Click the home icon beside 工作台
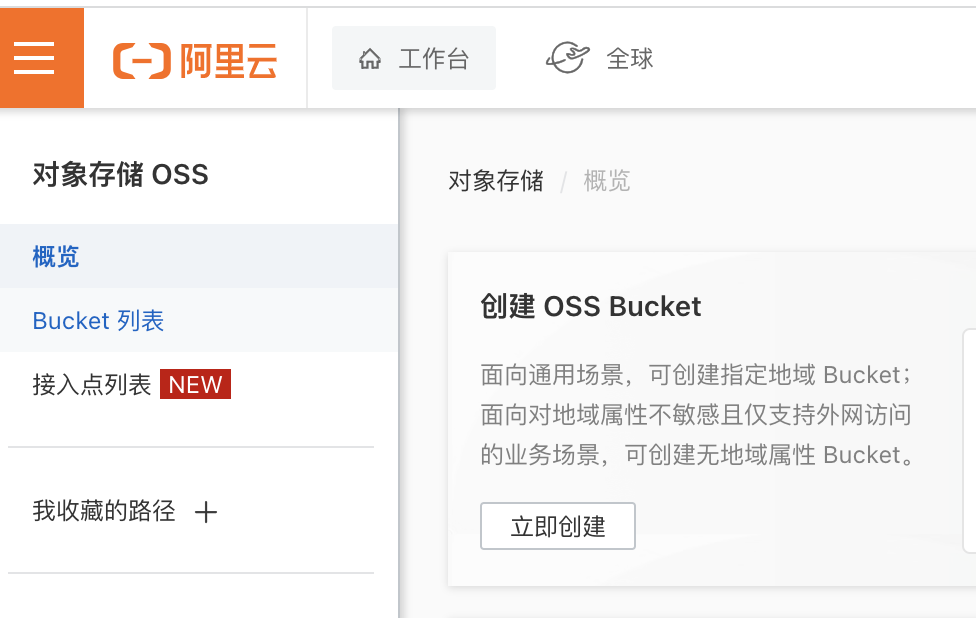Viewport: 976px width, 618px height. pos(371,59)
